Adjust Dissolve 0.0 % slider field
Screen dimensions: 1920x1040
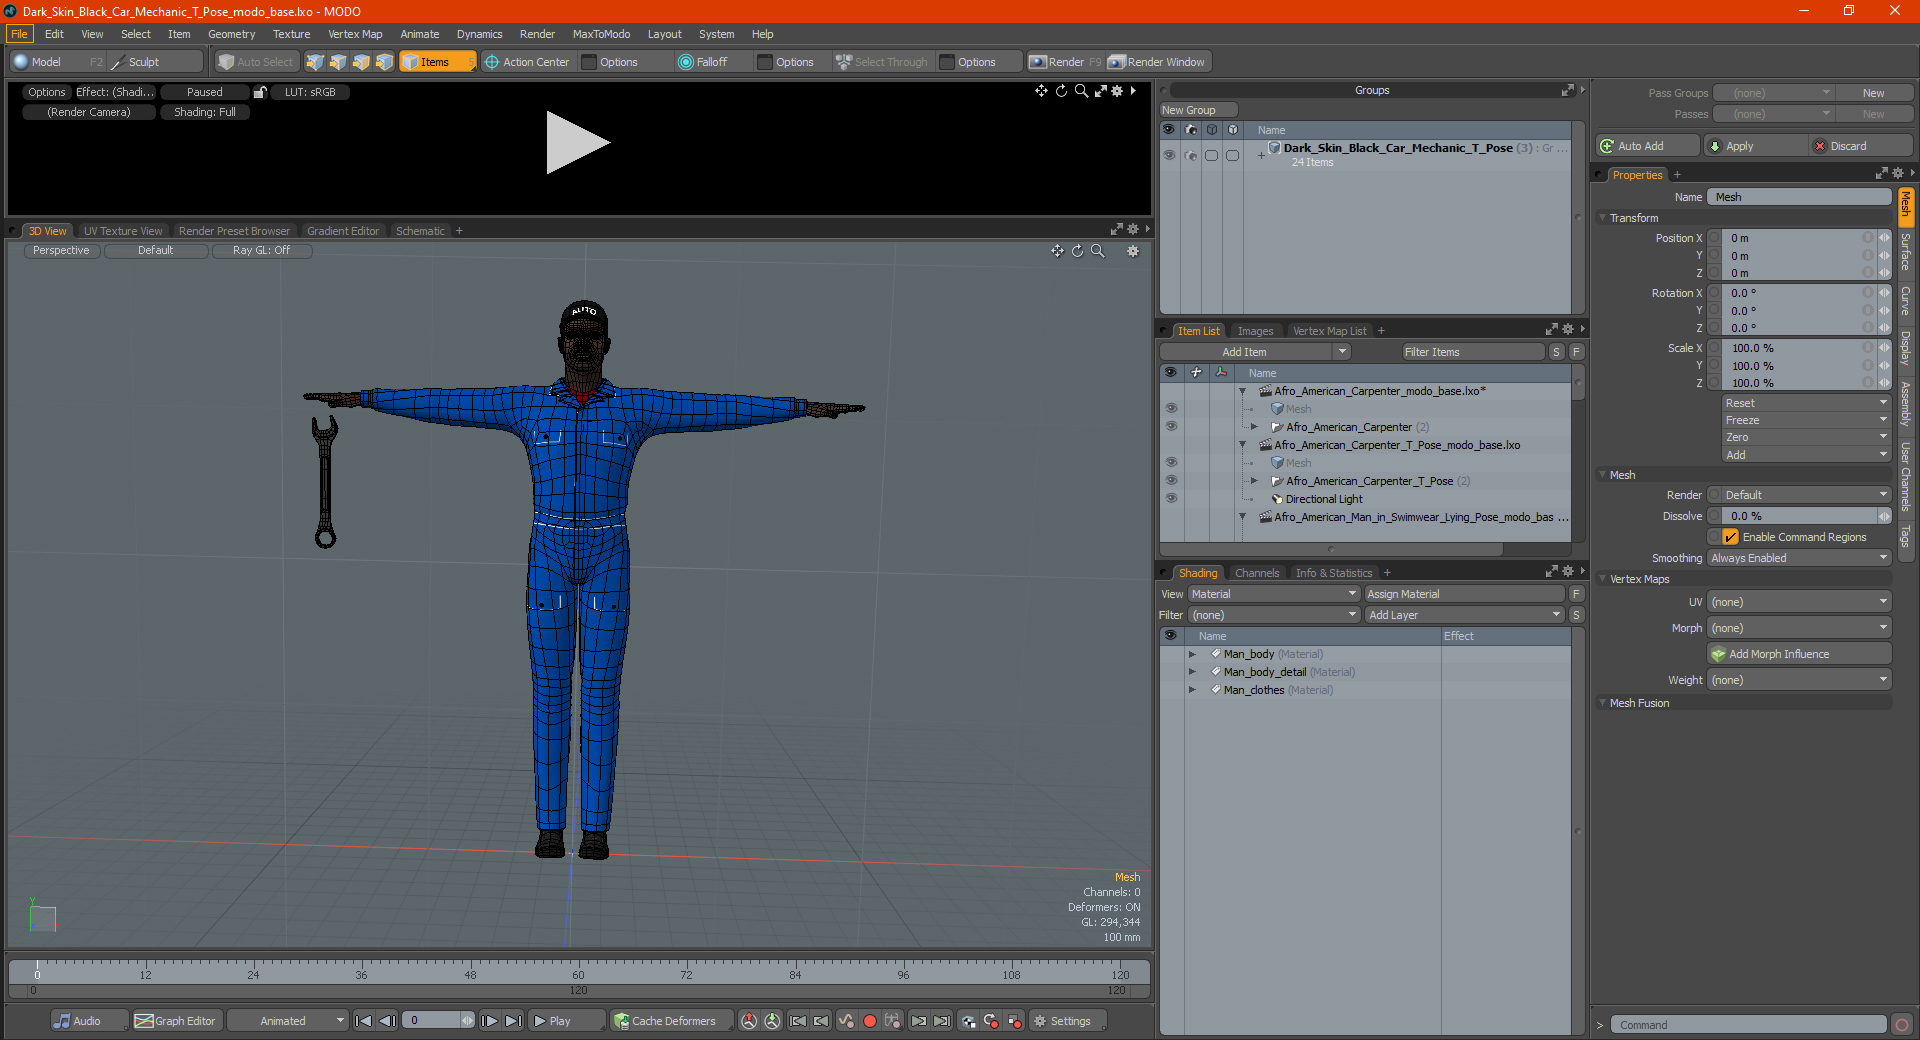click(1800, 516)
